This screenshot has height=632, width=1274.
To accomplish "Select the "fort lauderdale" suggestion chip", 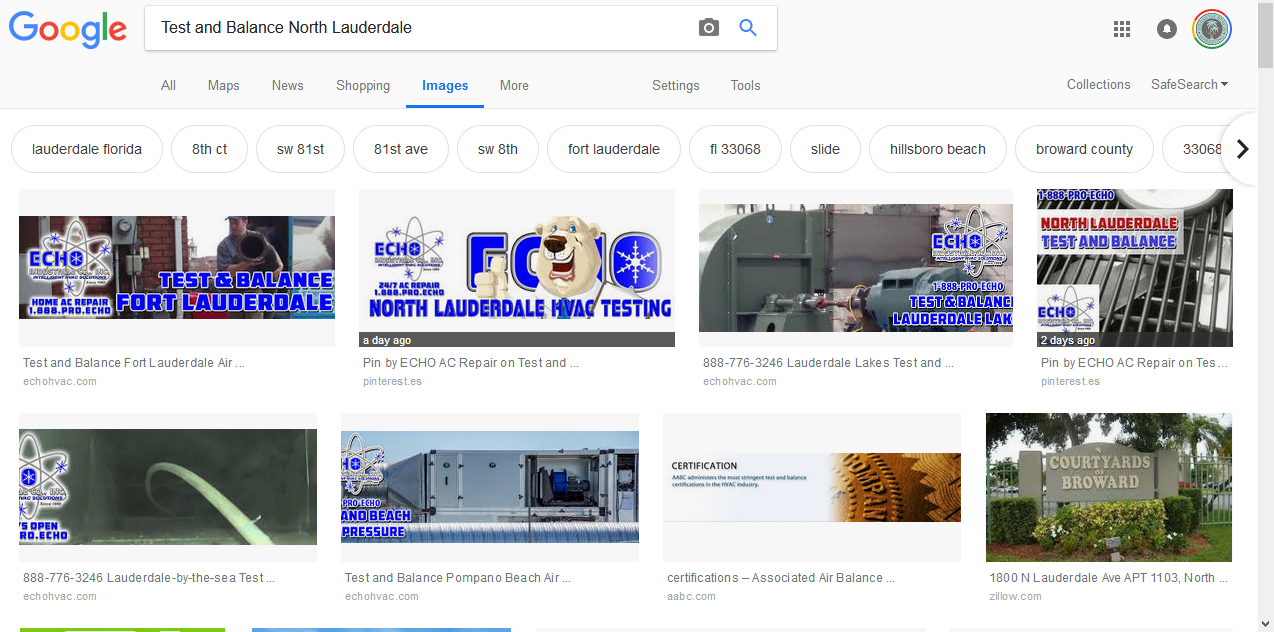I will tap(613, 149).
